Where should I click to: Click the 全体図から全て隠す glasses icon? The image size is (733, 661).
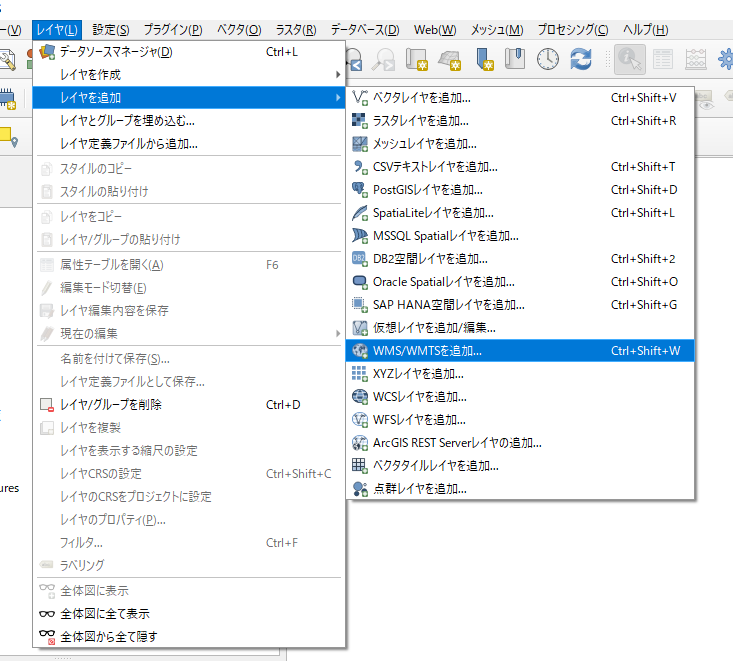click(x=47, y=636)
